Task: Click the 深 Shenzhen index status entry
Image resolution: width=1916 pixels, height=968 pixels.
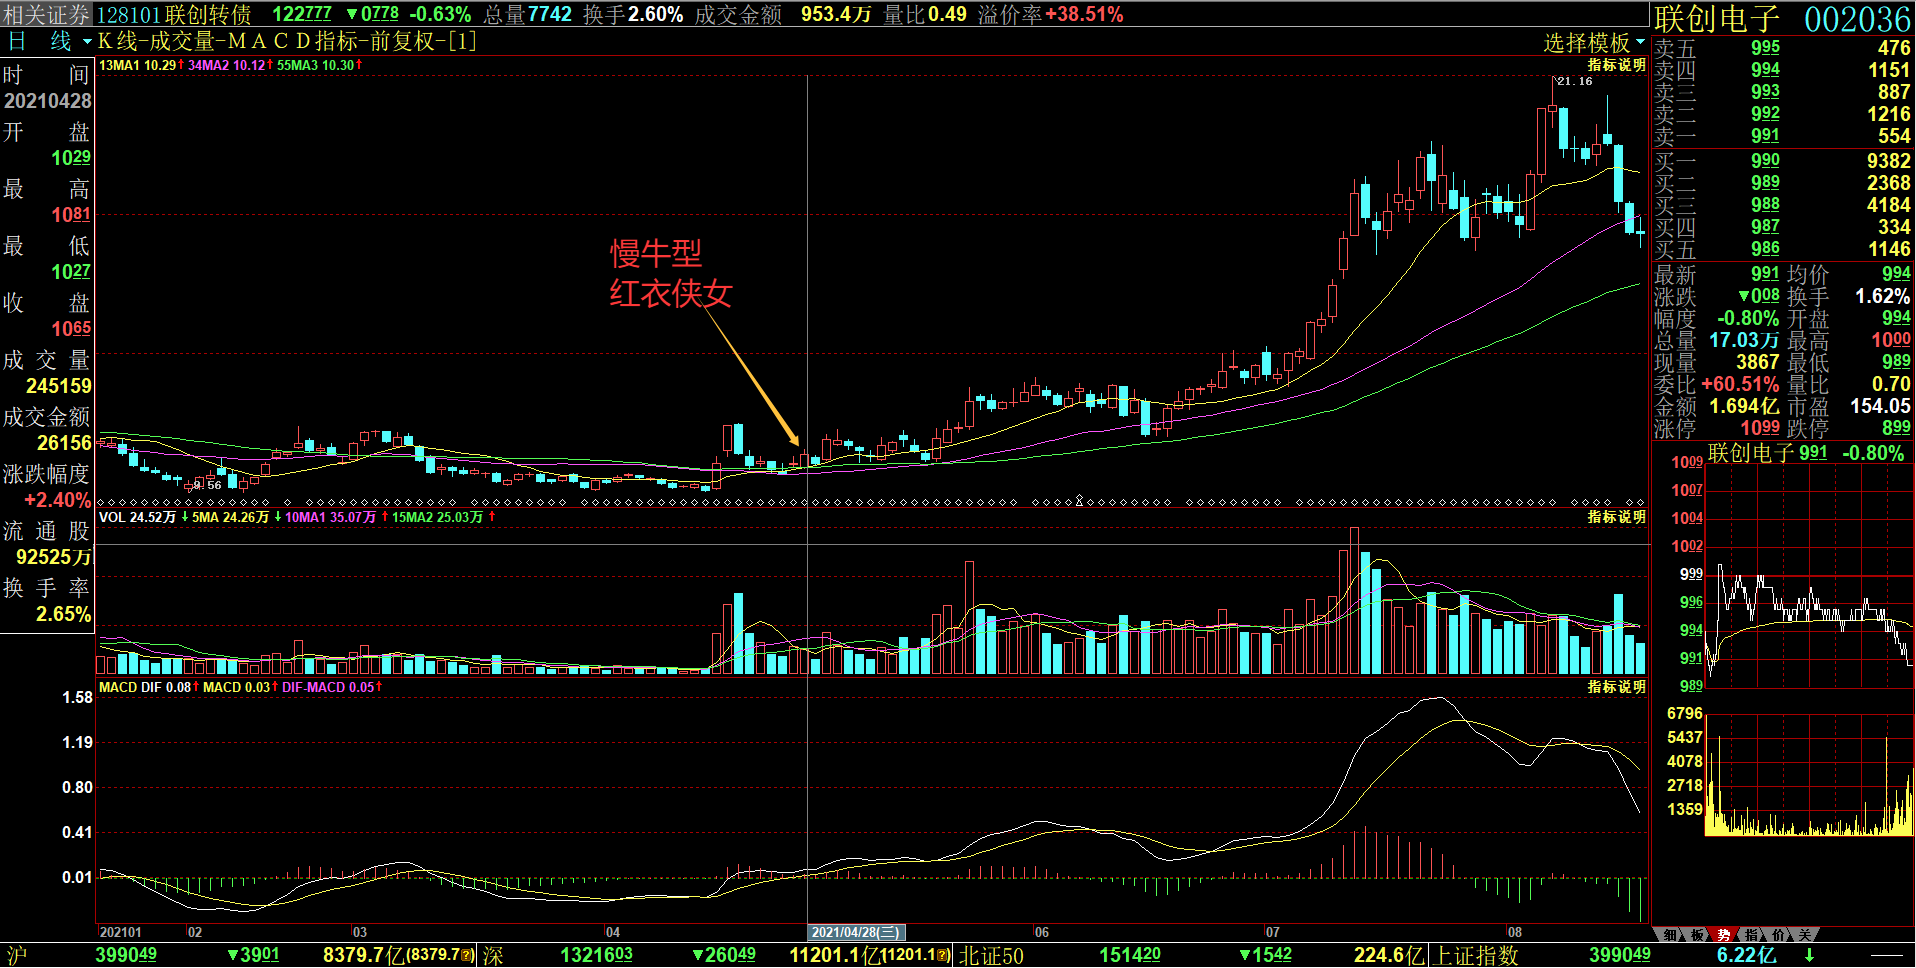Action: coord(493,955)
